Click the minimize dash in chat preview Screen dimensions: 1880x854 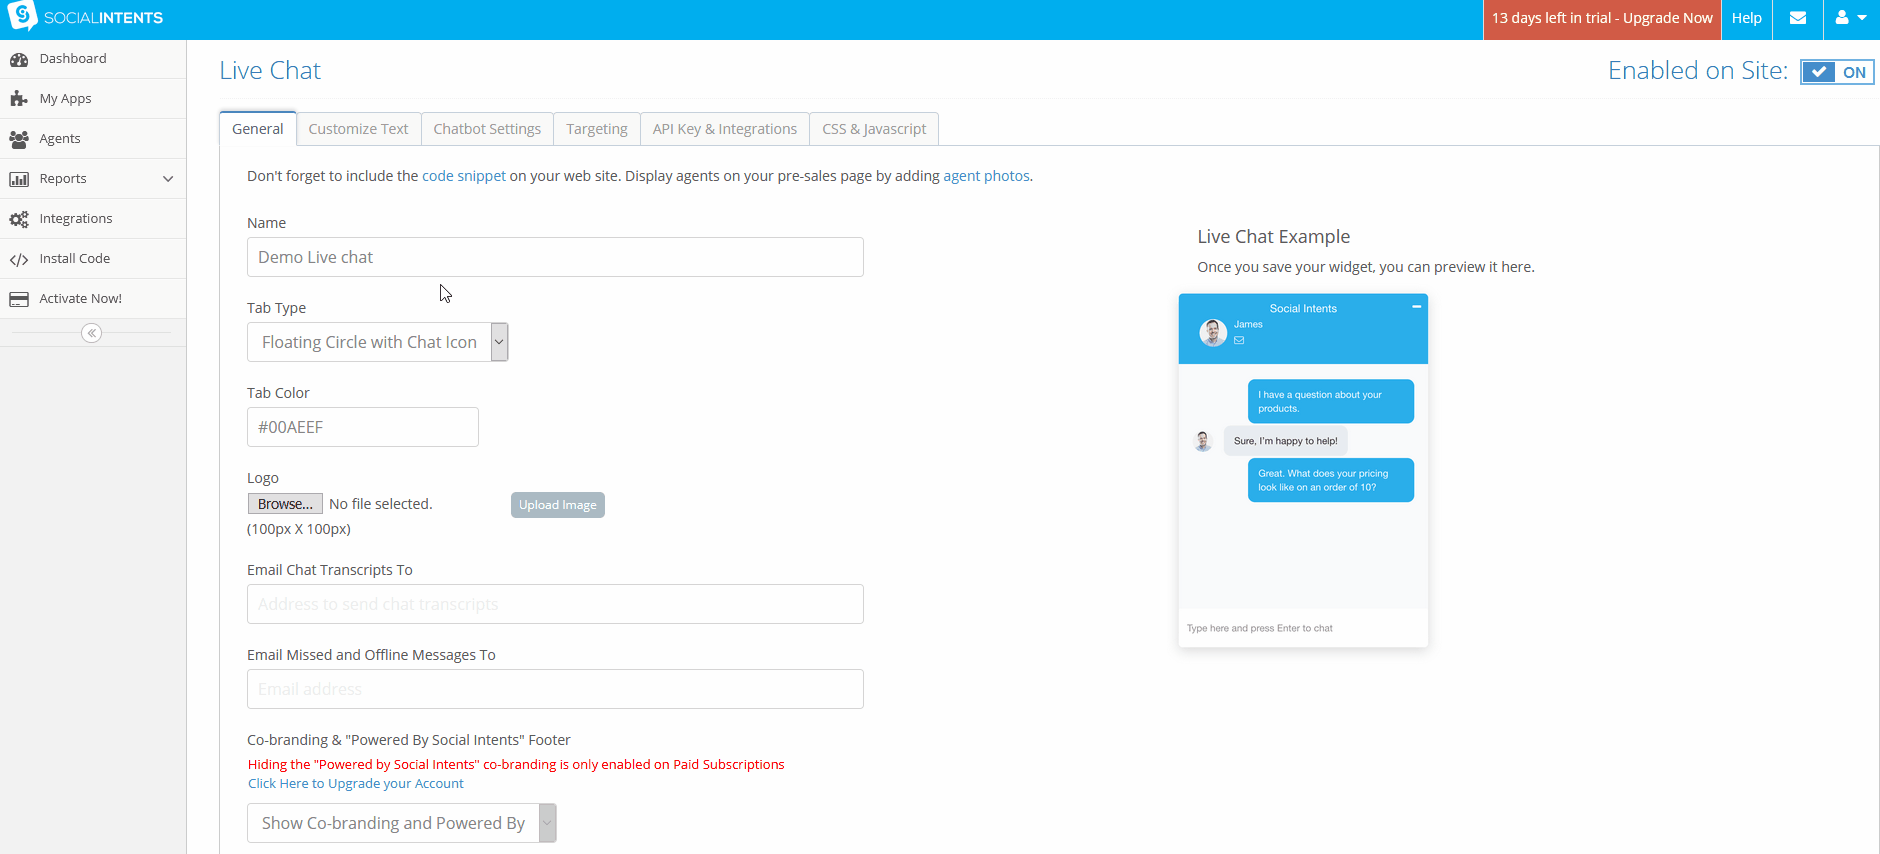click(x=1416, y=307)
